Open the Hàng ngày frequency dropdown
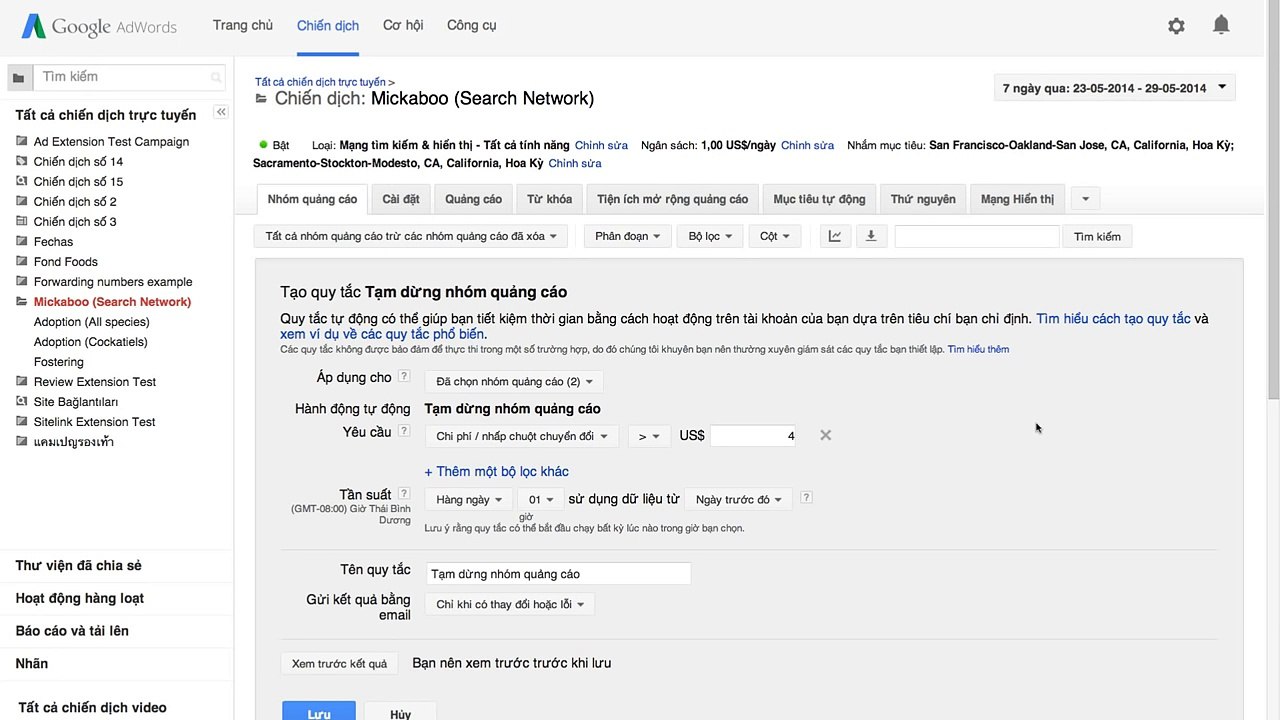This screenshot has width=1280, height=720. coord(469,499)
